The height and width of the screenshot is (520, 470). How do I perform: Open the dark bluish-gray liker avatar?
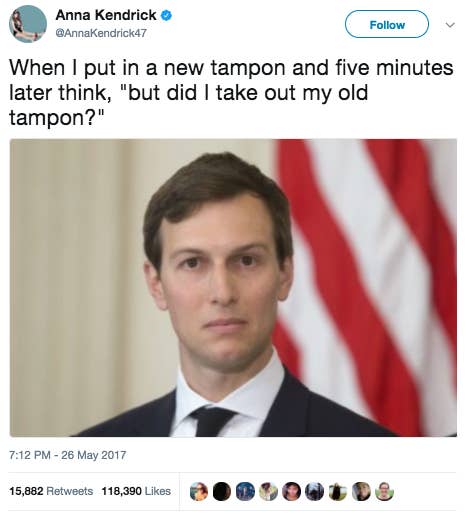(x=315, y=491)
